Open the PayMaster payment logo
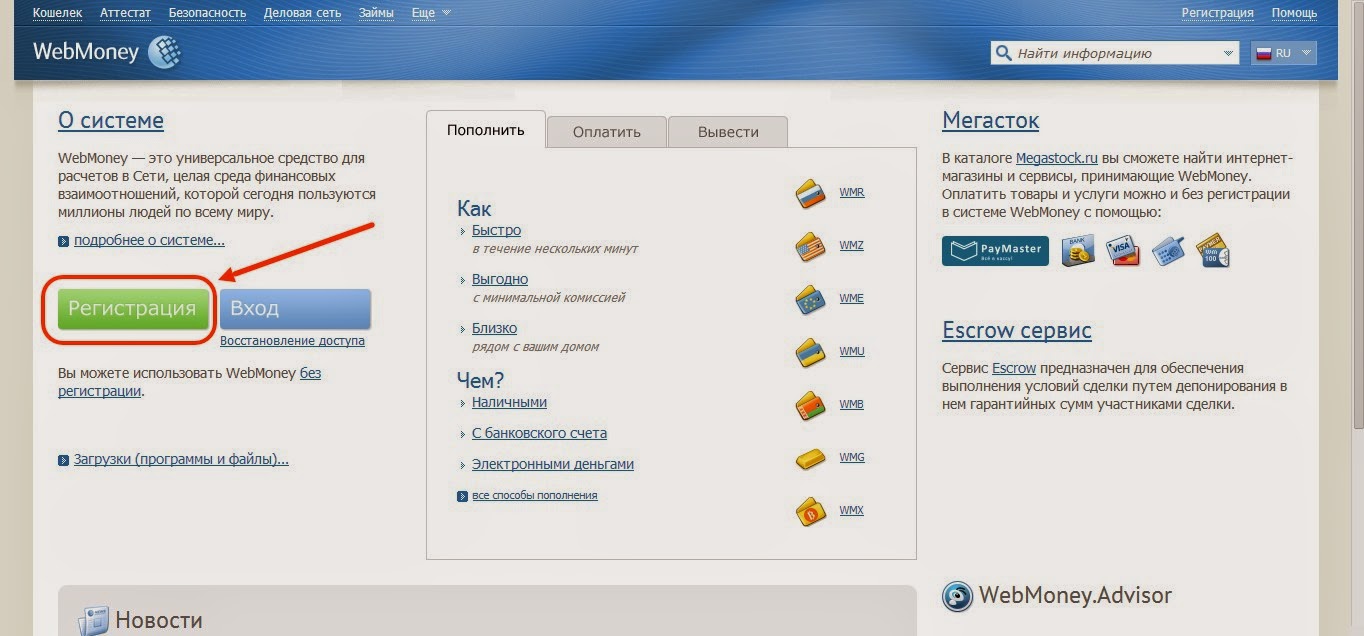The image size is (1364, 636). (x=995, y=250)
